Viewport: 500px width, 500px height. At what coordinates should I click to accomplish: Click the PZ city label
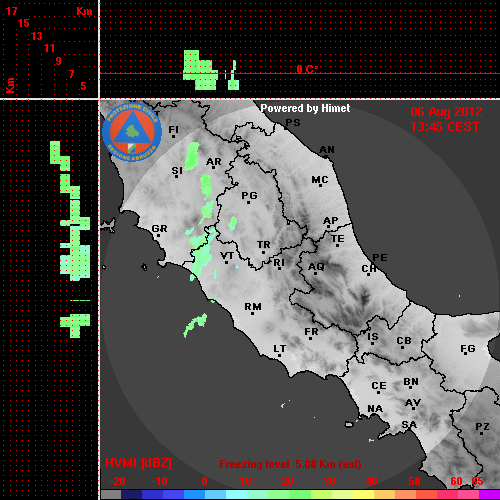coord(482,426)
